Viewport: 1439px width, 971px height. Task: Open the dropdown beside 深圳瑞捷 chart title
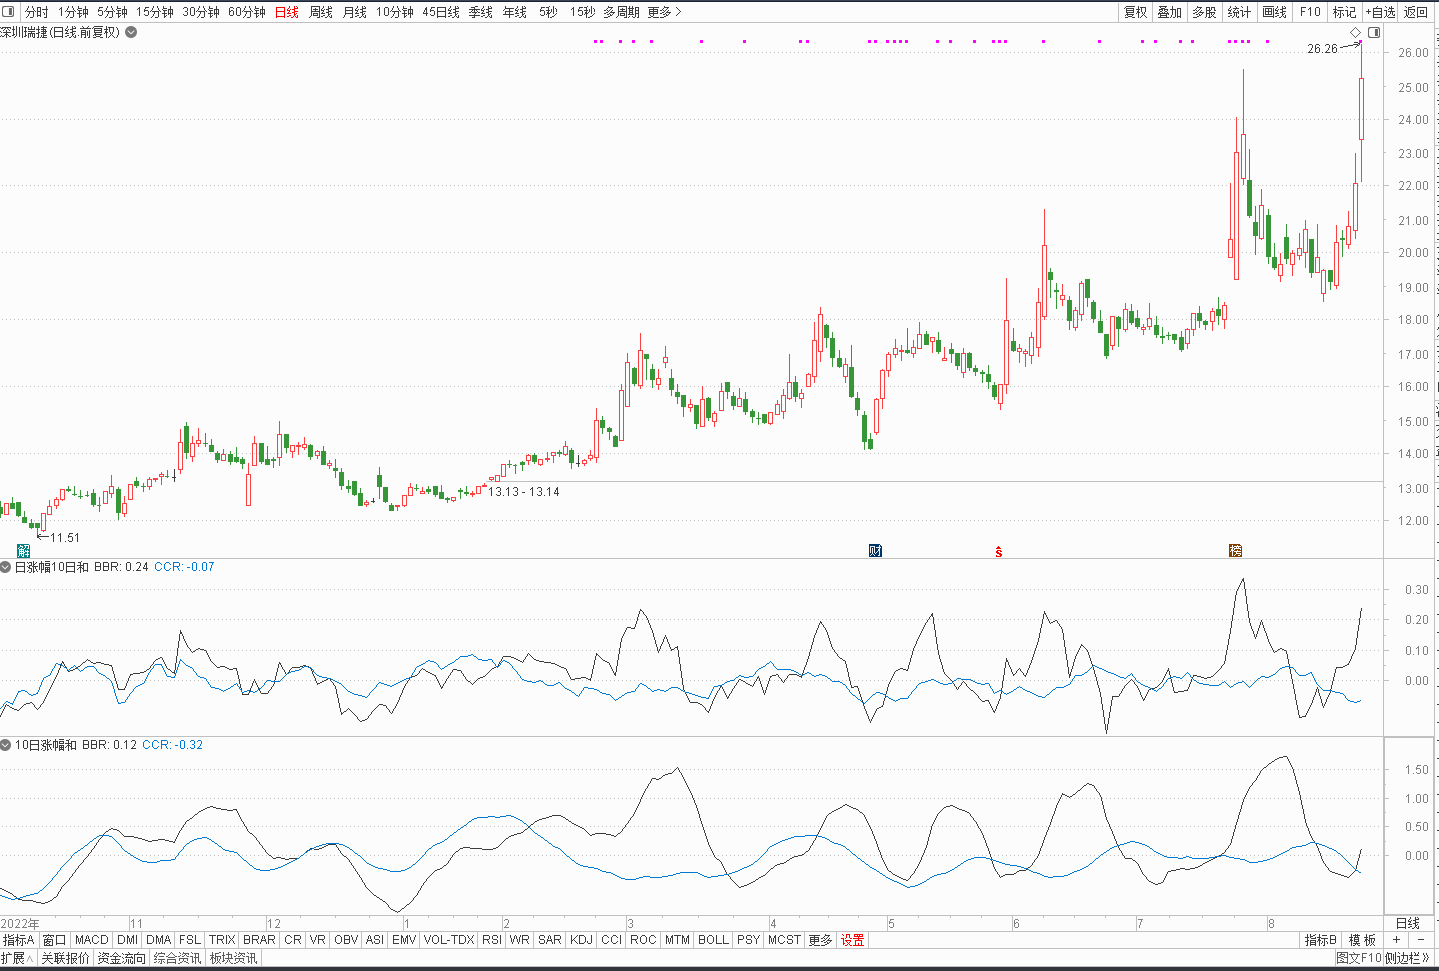click(131, 32)
